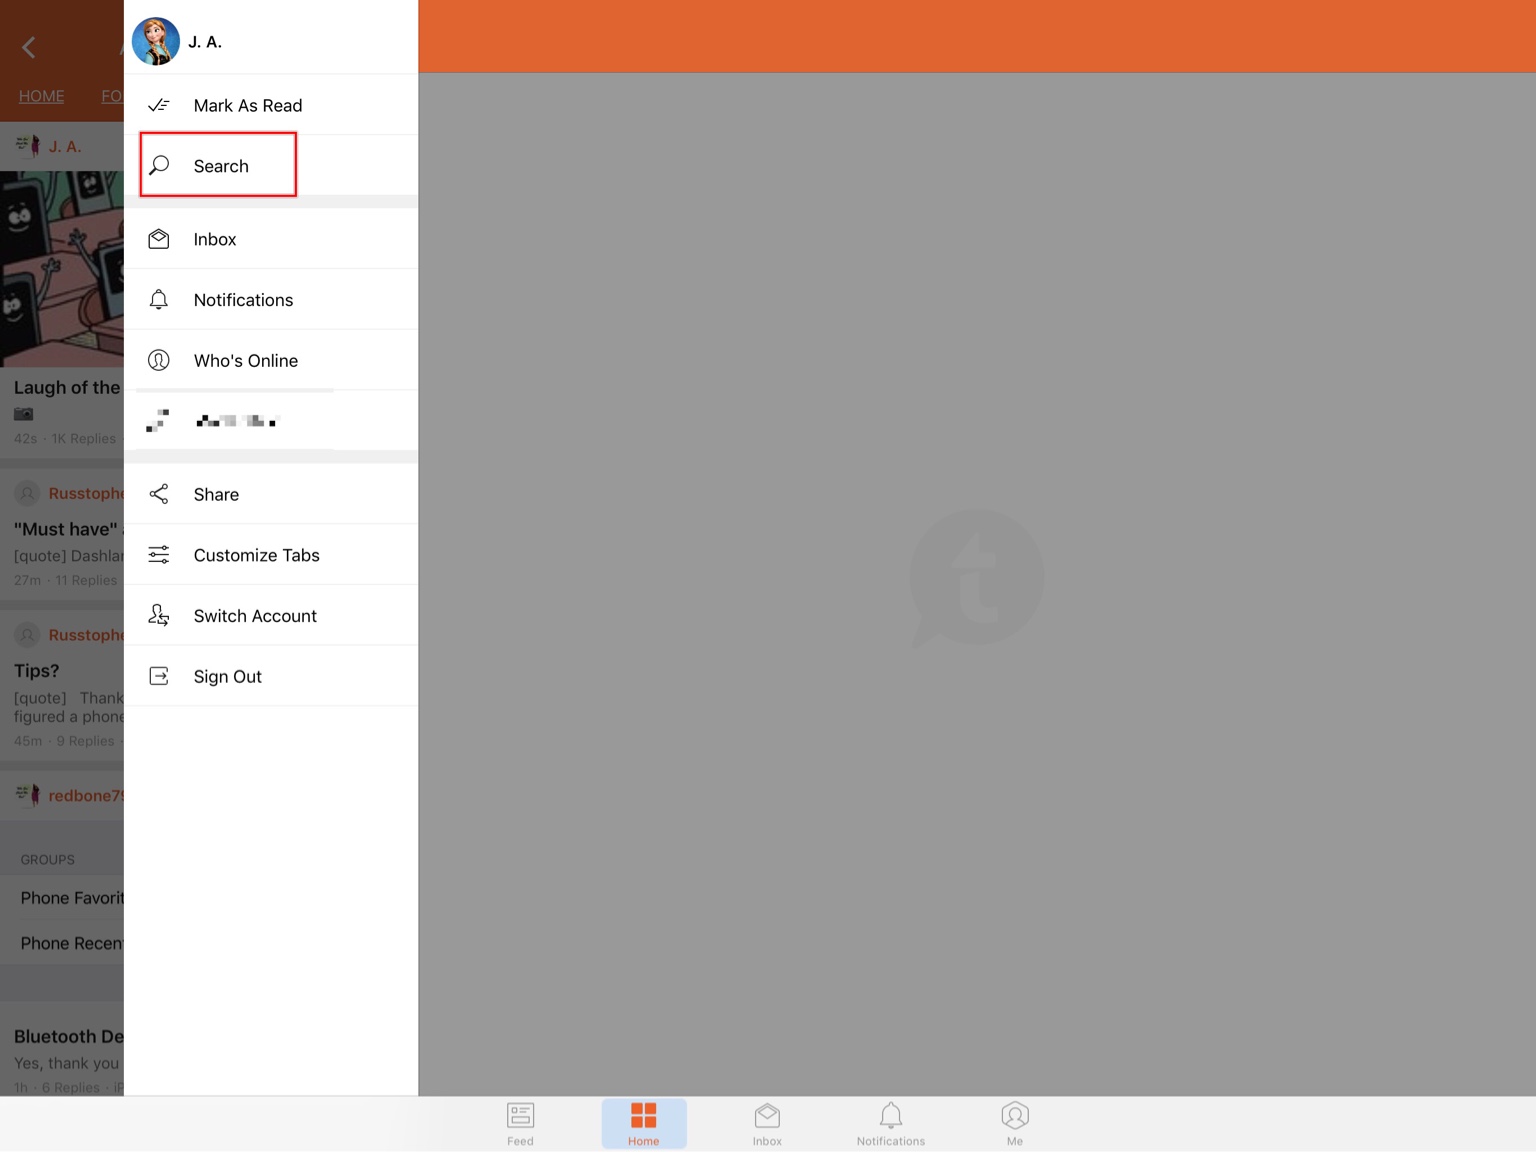Viewport: 1536px width, 1152px height.
Task: Click the Sign Out icon
Action: (x=159, y=677)
